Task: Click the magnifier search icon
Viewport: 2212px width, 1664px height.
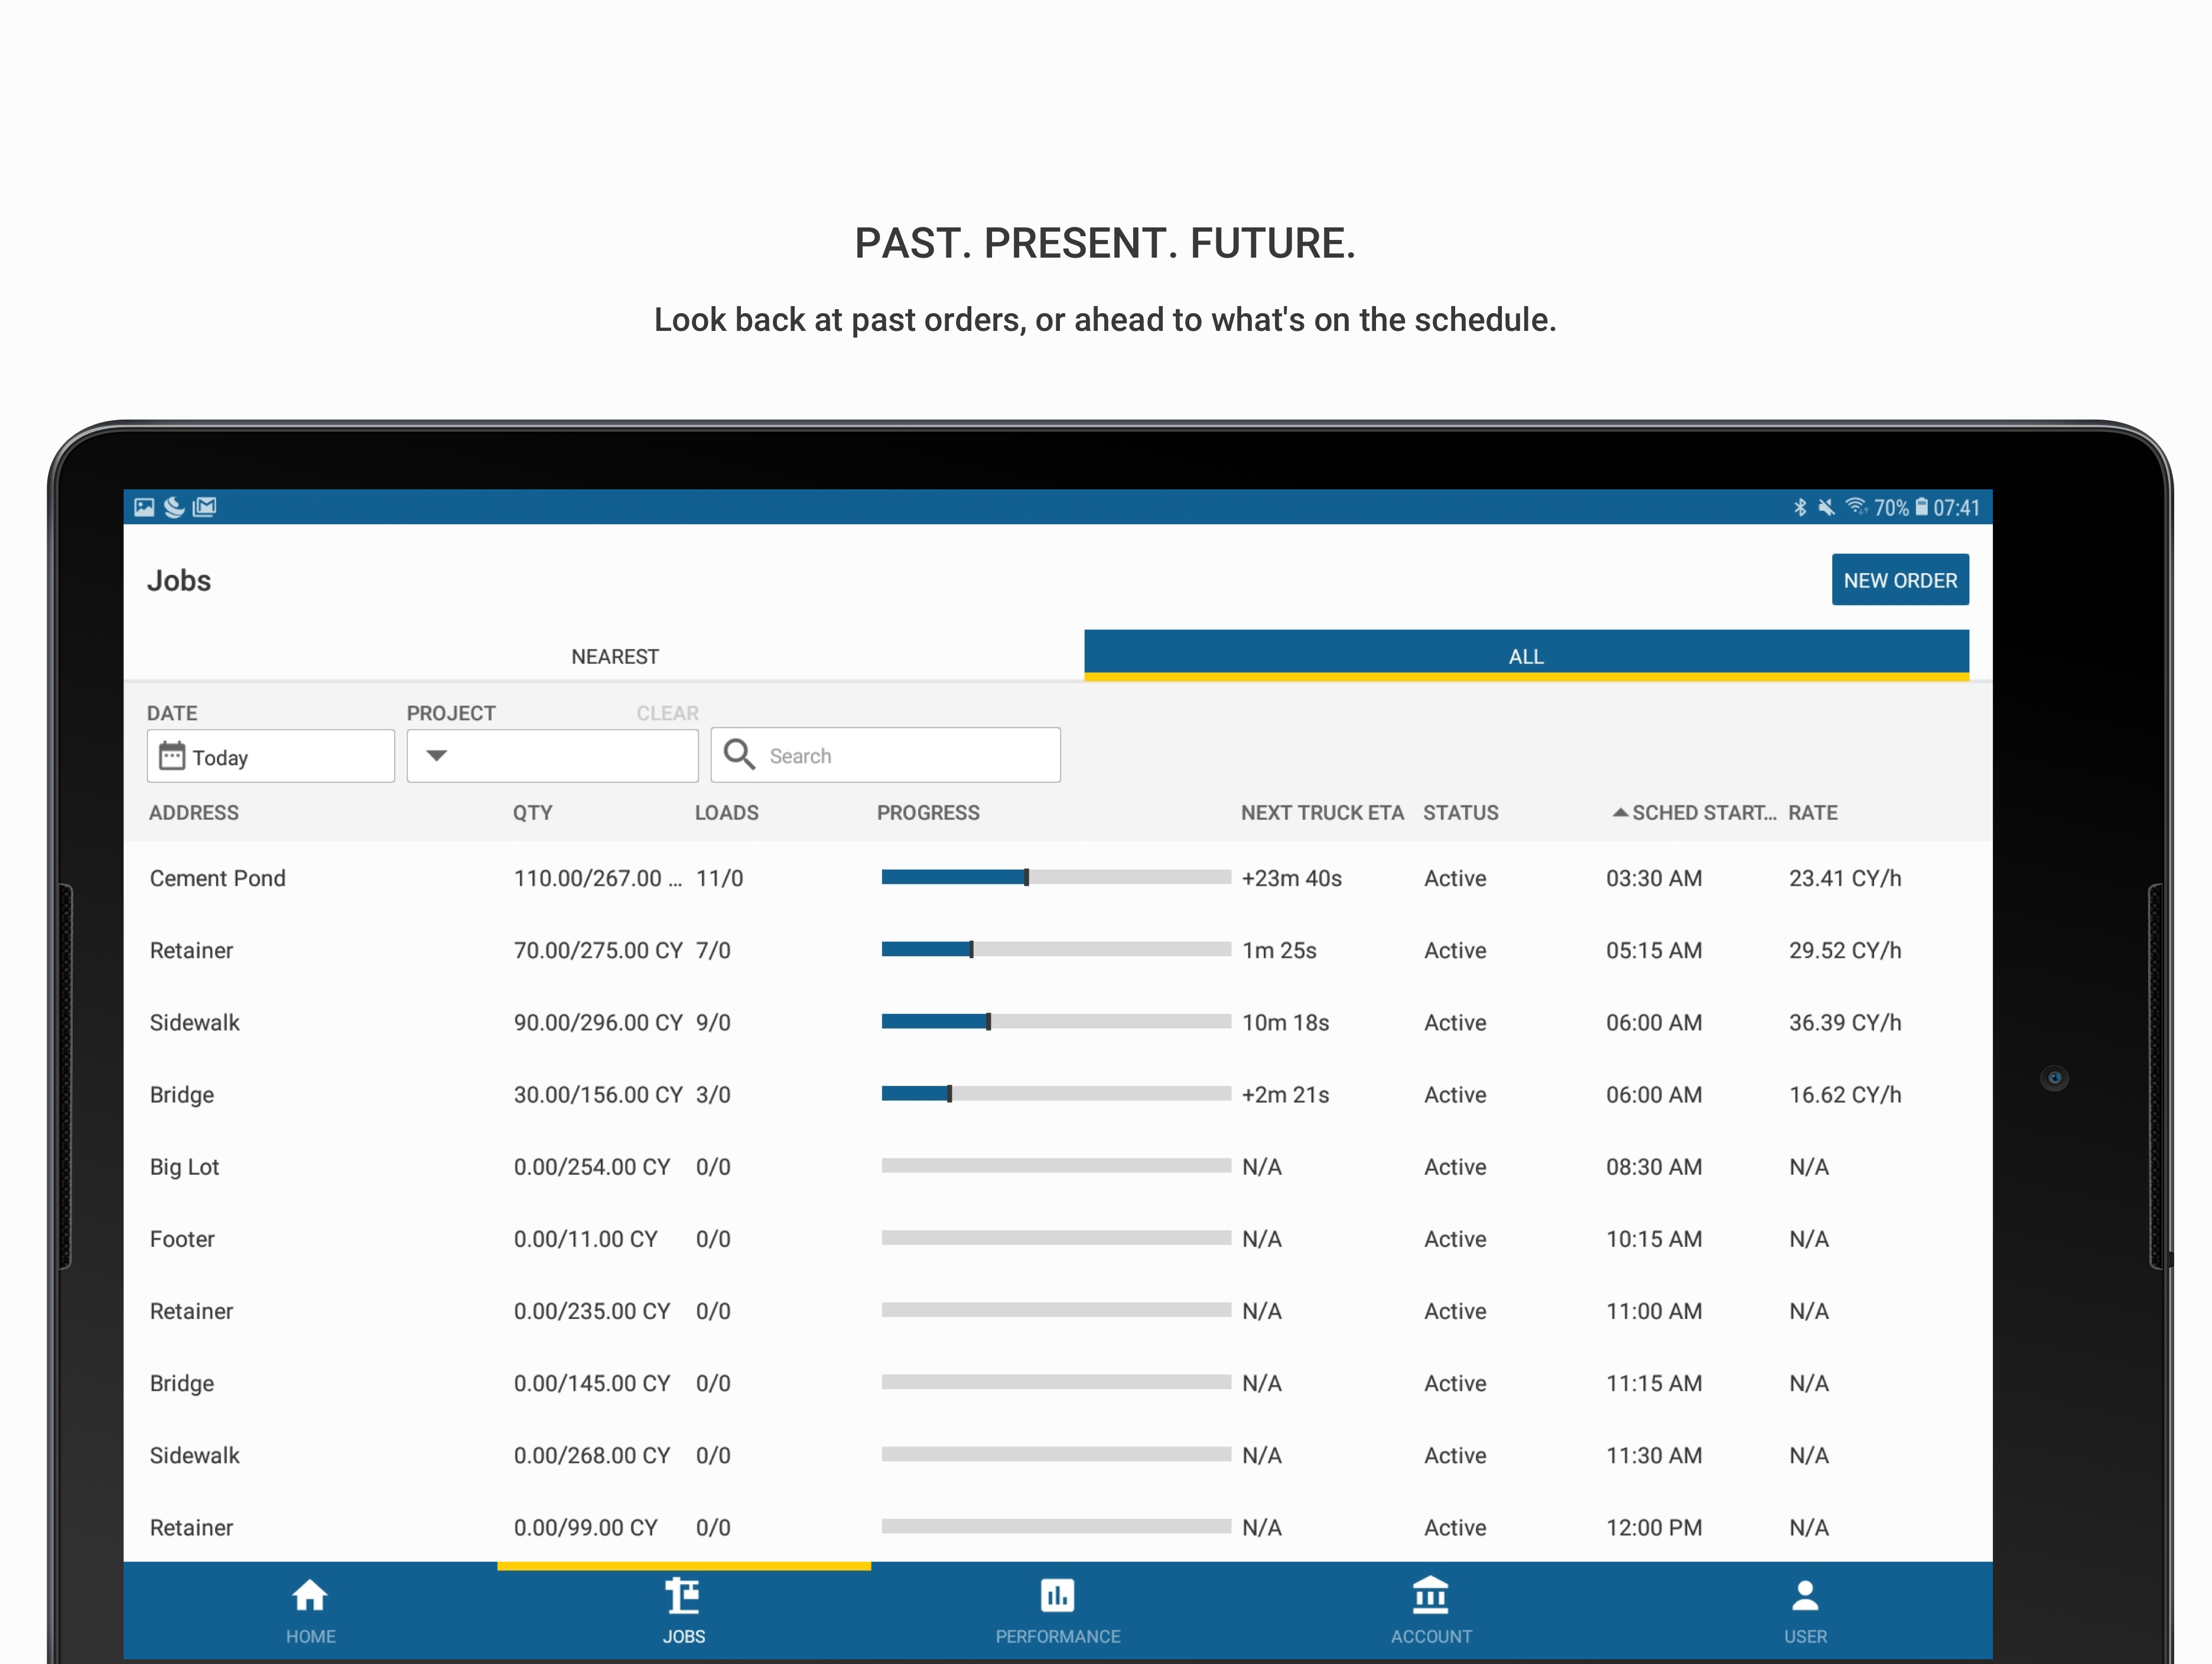Action: [x=739, y=755]
